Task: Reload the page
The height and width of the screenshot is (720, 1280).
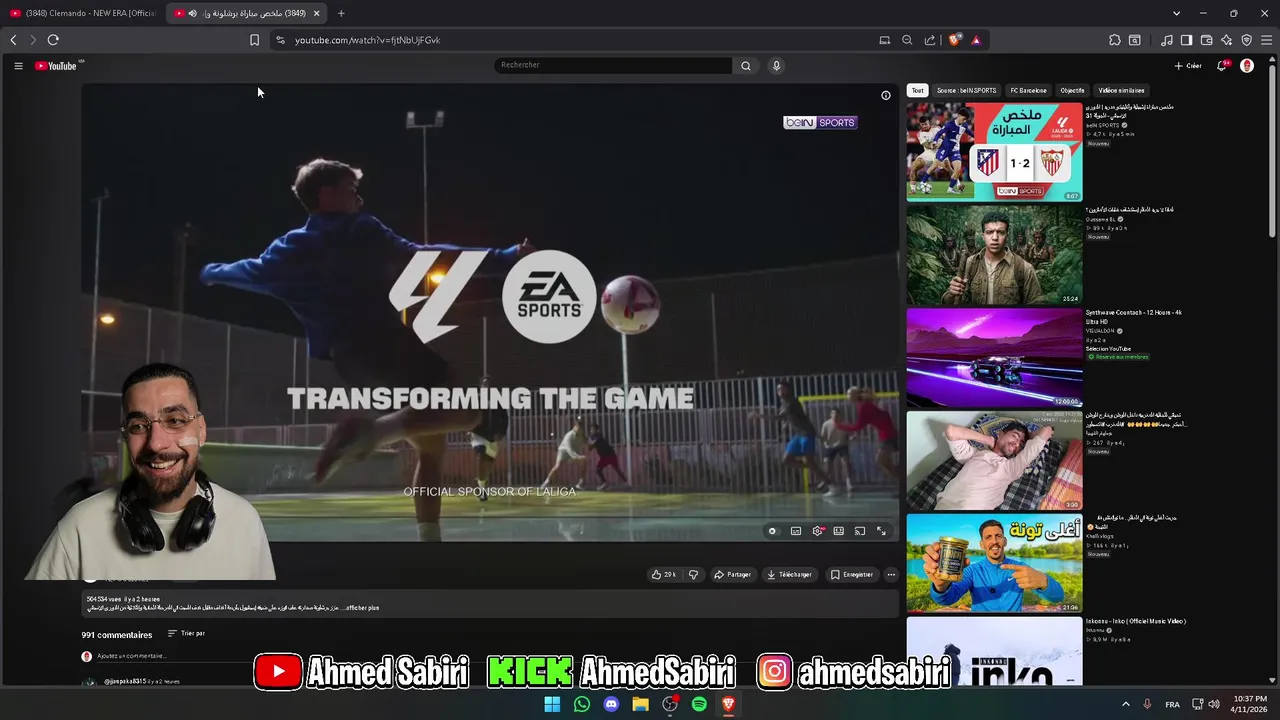Action: click(53, 40)
